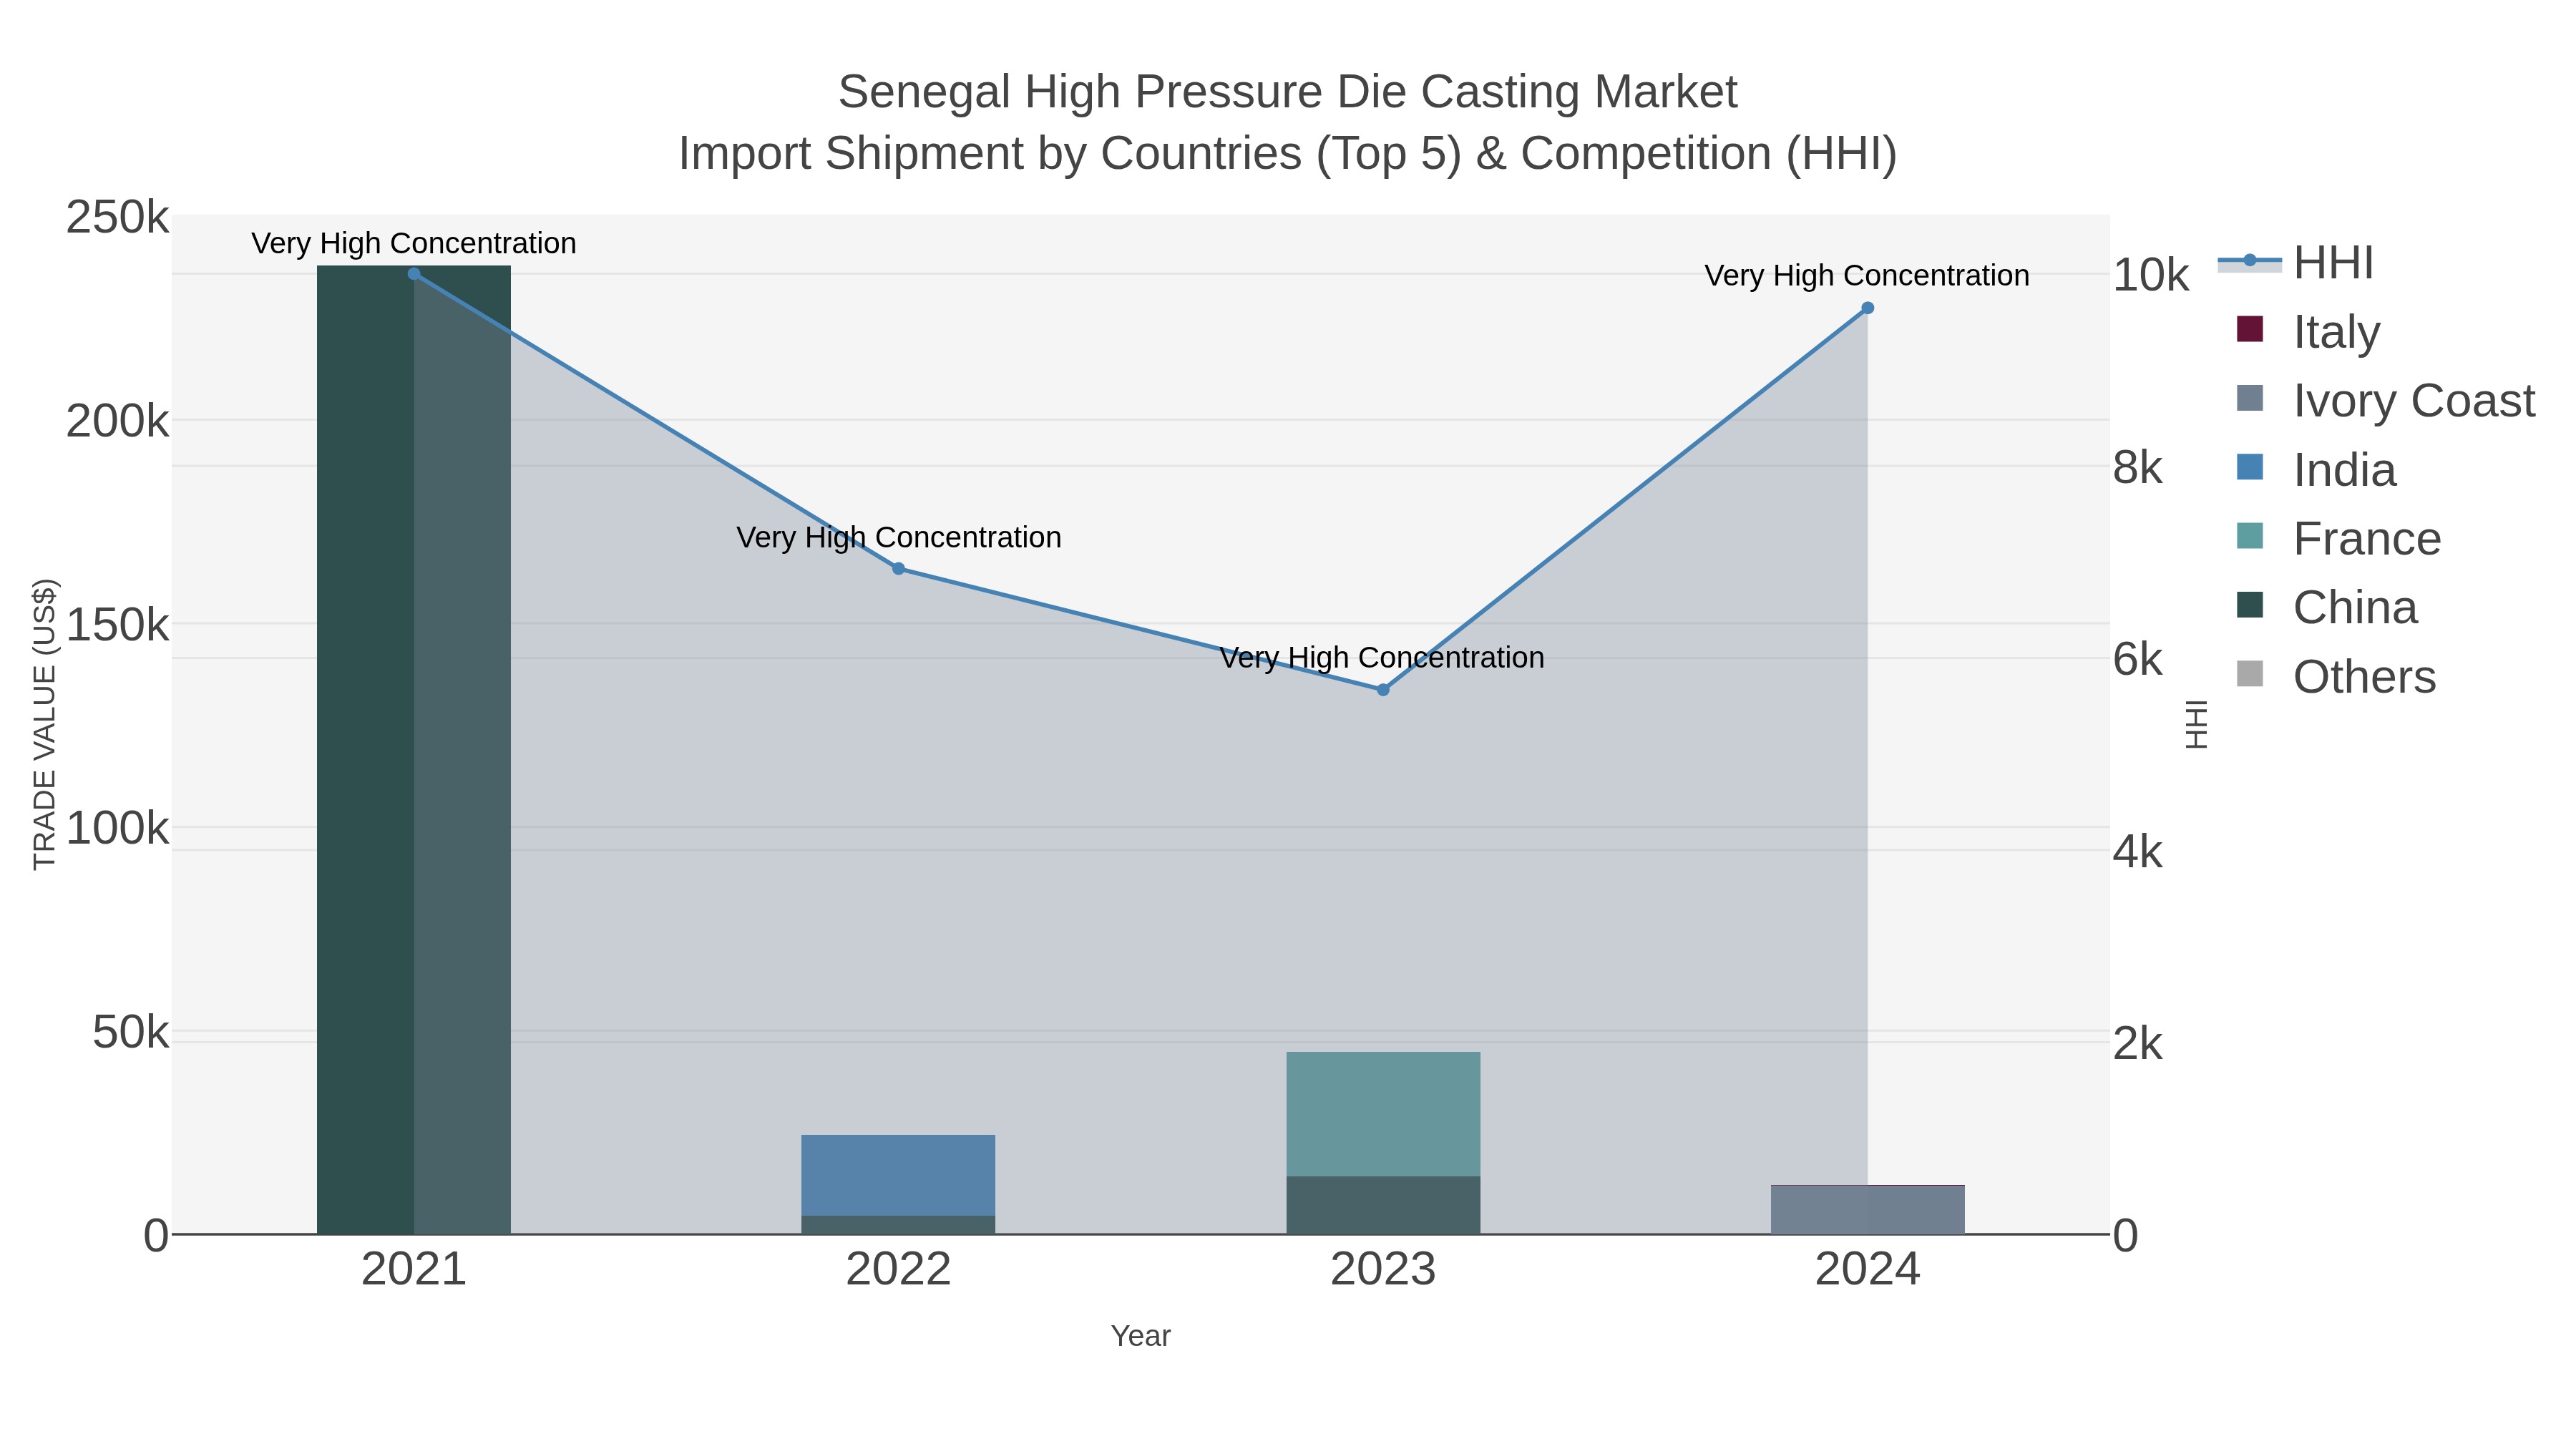Click the 50k left axis tick
2576x1449 pixels.
coord(130,1032)
